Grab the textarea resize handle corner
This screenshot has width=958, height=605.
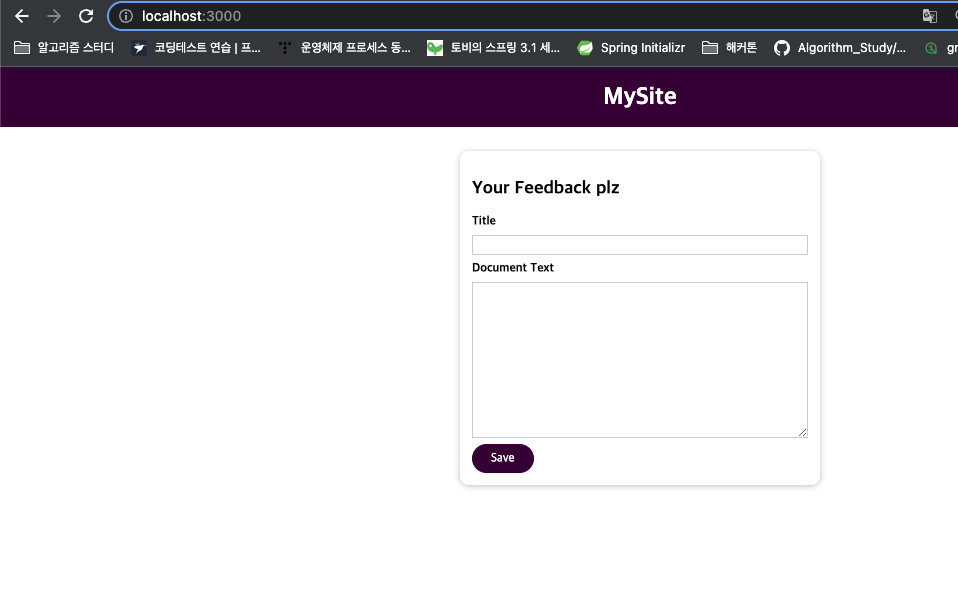802,432
